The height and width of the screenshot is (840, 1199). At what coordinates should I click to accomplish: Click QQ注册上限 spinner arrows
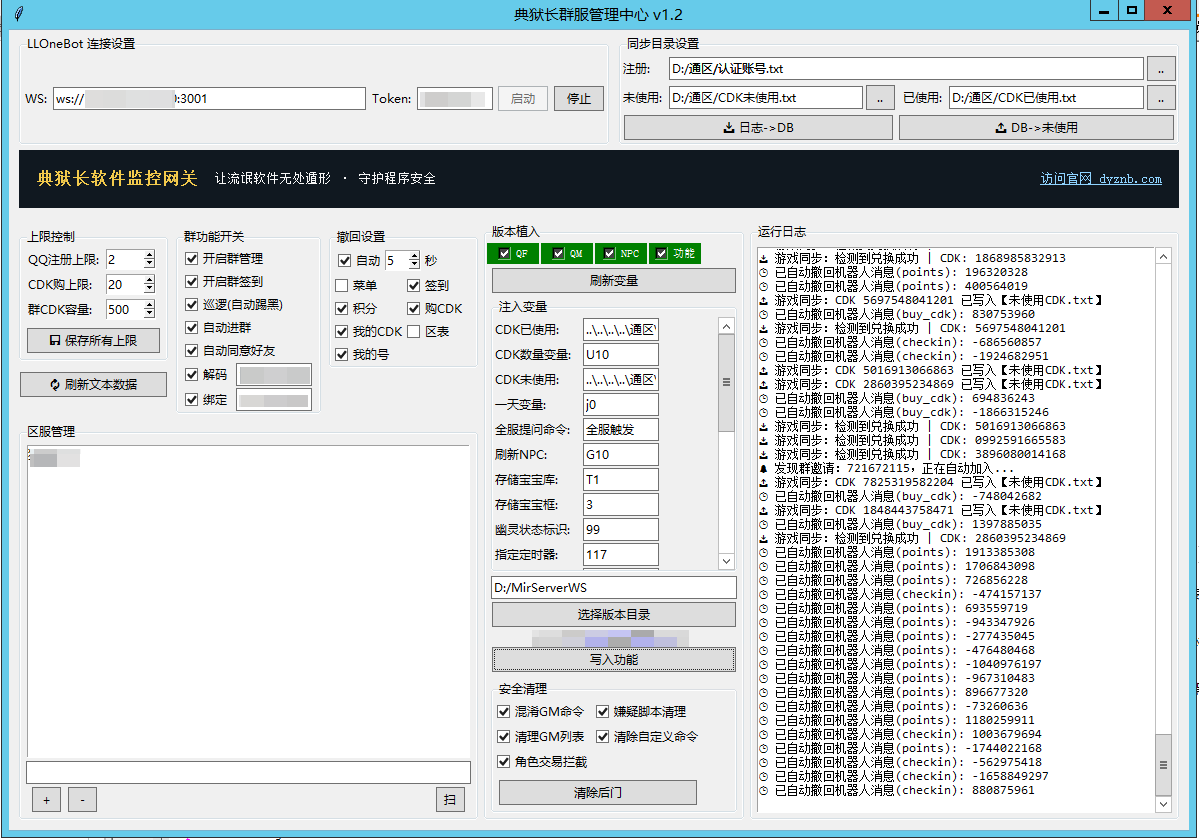tap(149, 259)
